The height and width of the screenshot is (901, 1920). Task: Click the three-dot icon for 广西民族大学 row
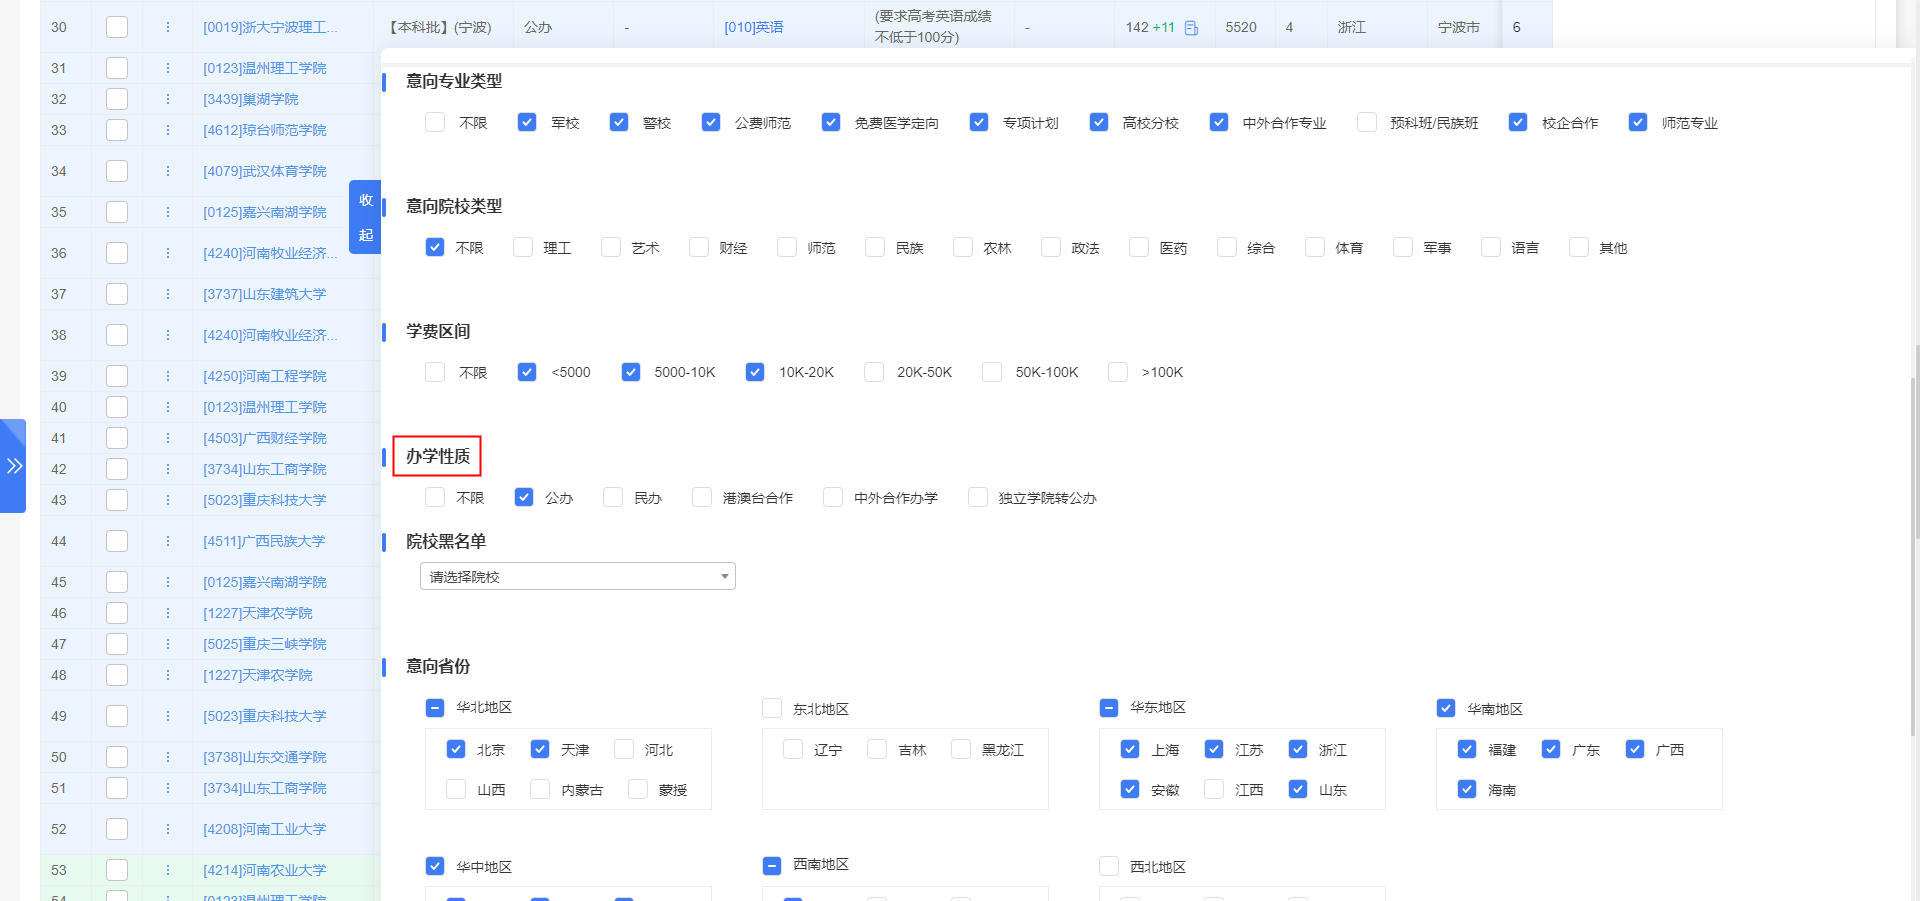[167, 541]
